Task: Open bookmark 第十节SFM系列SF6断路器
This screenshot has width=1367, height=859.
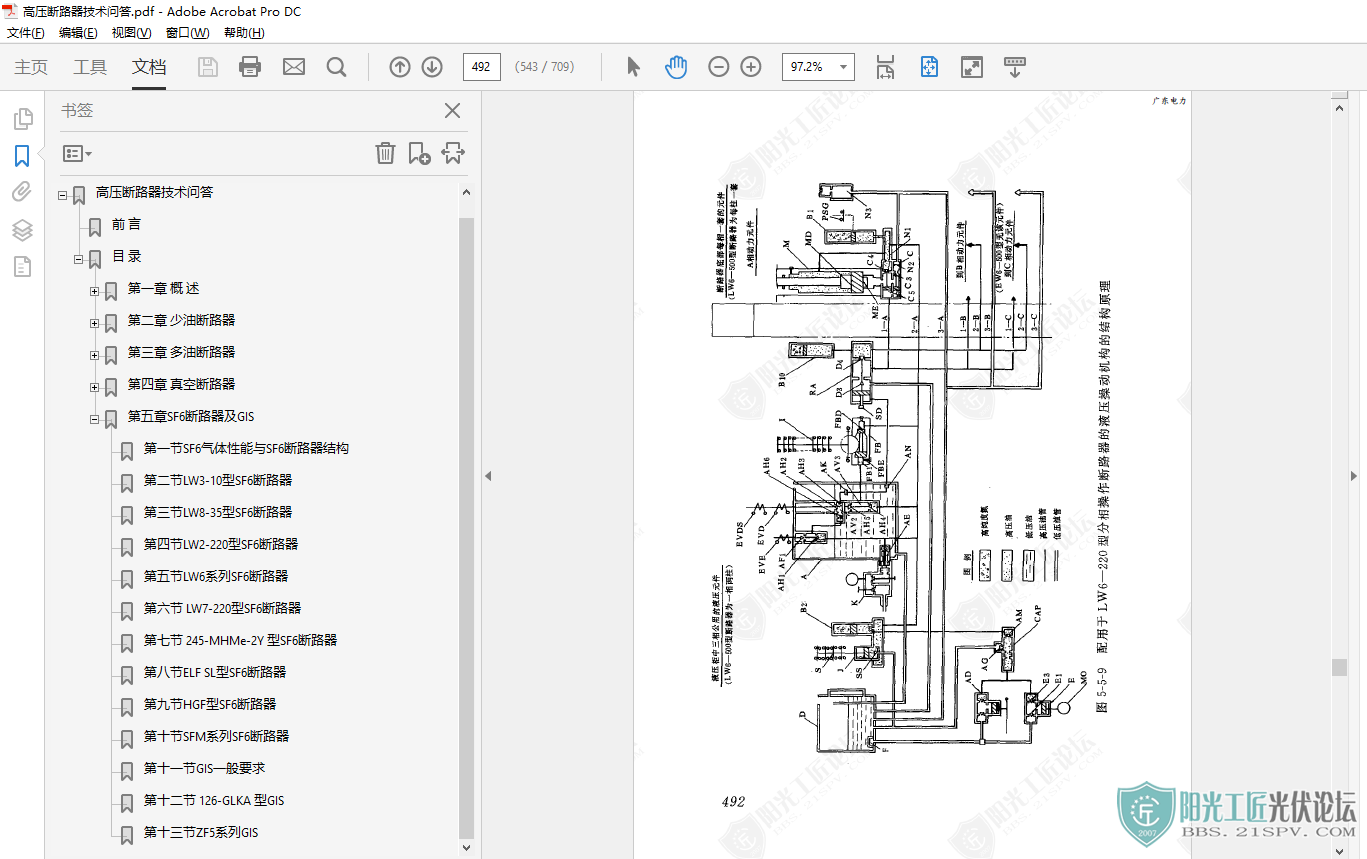Action: click(x=216, y=736)
